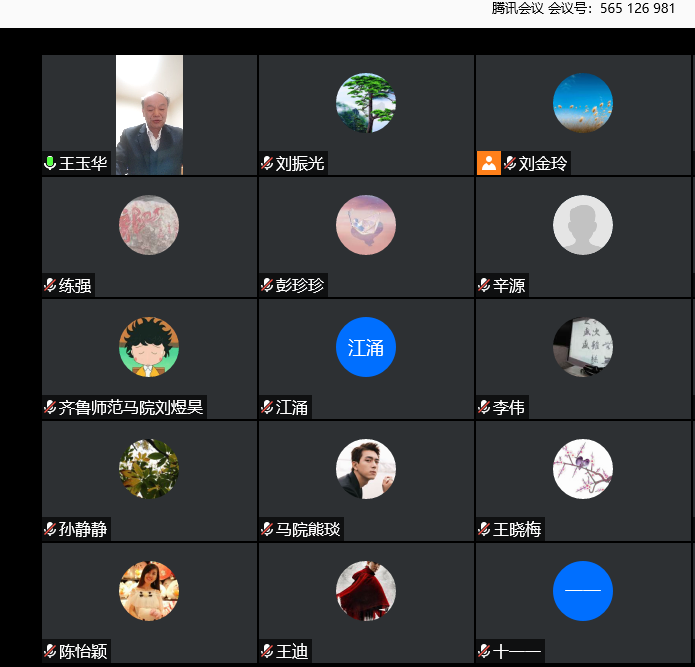This screenshot has height=667, width=695.
Task: Click the cartoon avatar of 齐鲁师范马院刘煜昊
Action: 149,347
